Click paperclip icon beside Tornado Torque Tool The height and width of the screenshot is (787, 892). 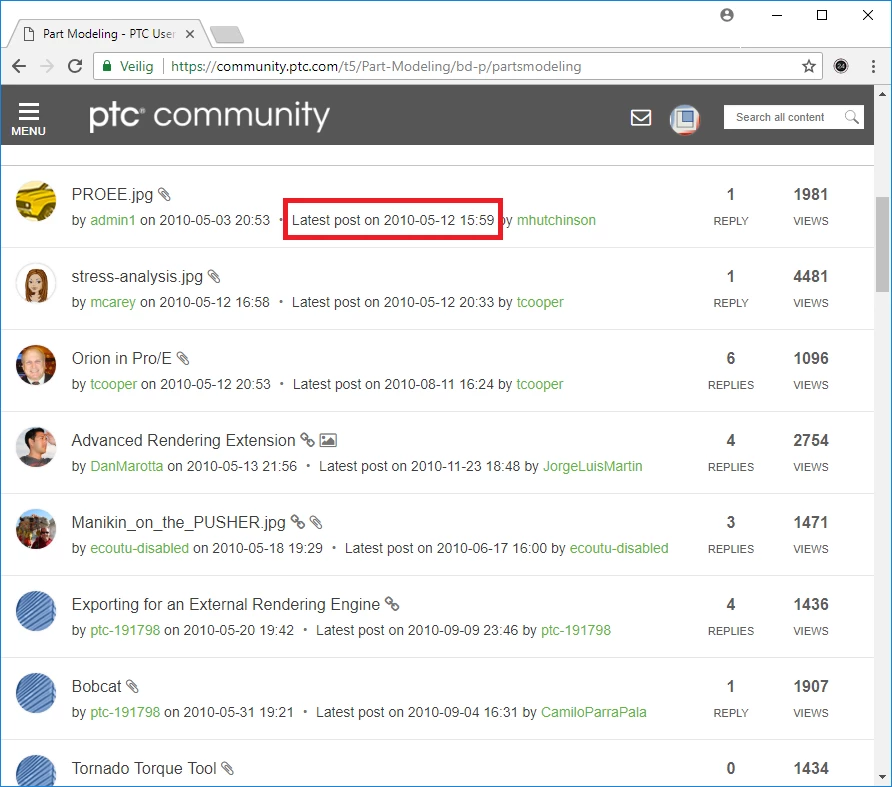[227, 768]
